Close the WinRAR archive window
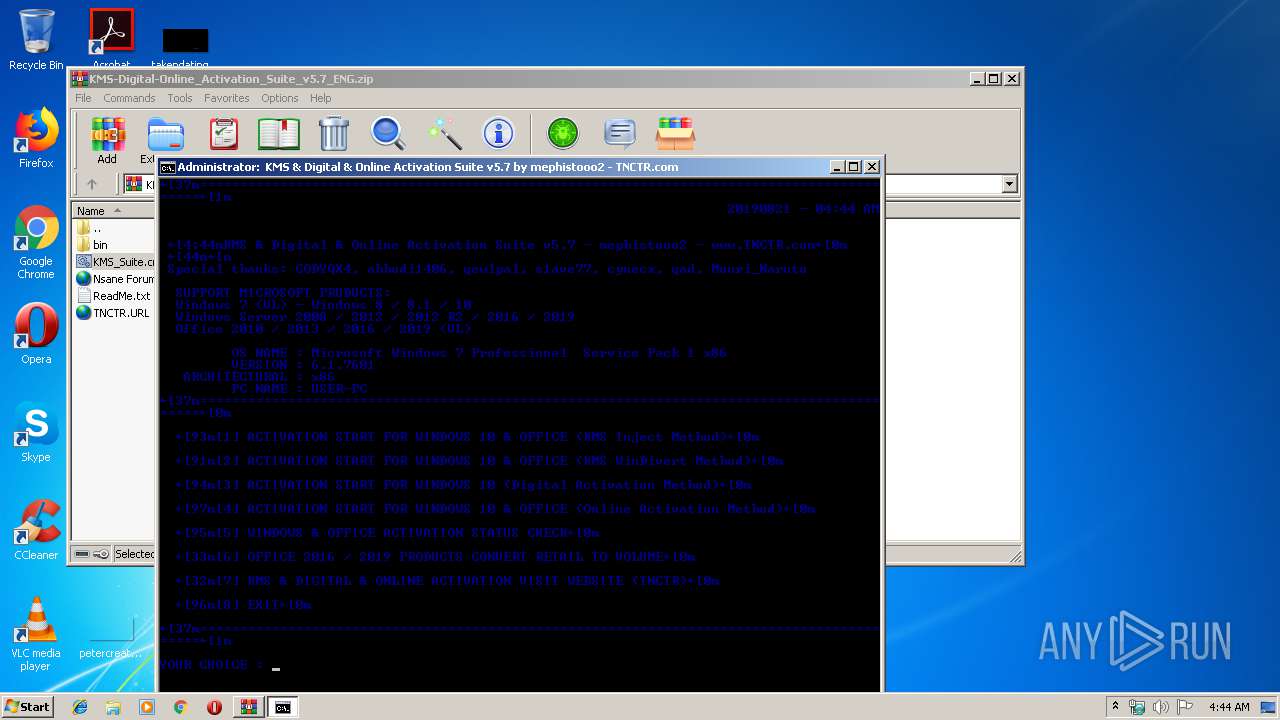This screenshot has height=720, width=1280. pos(1012,79)
